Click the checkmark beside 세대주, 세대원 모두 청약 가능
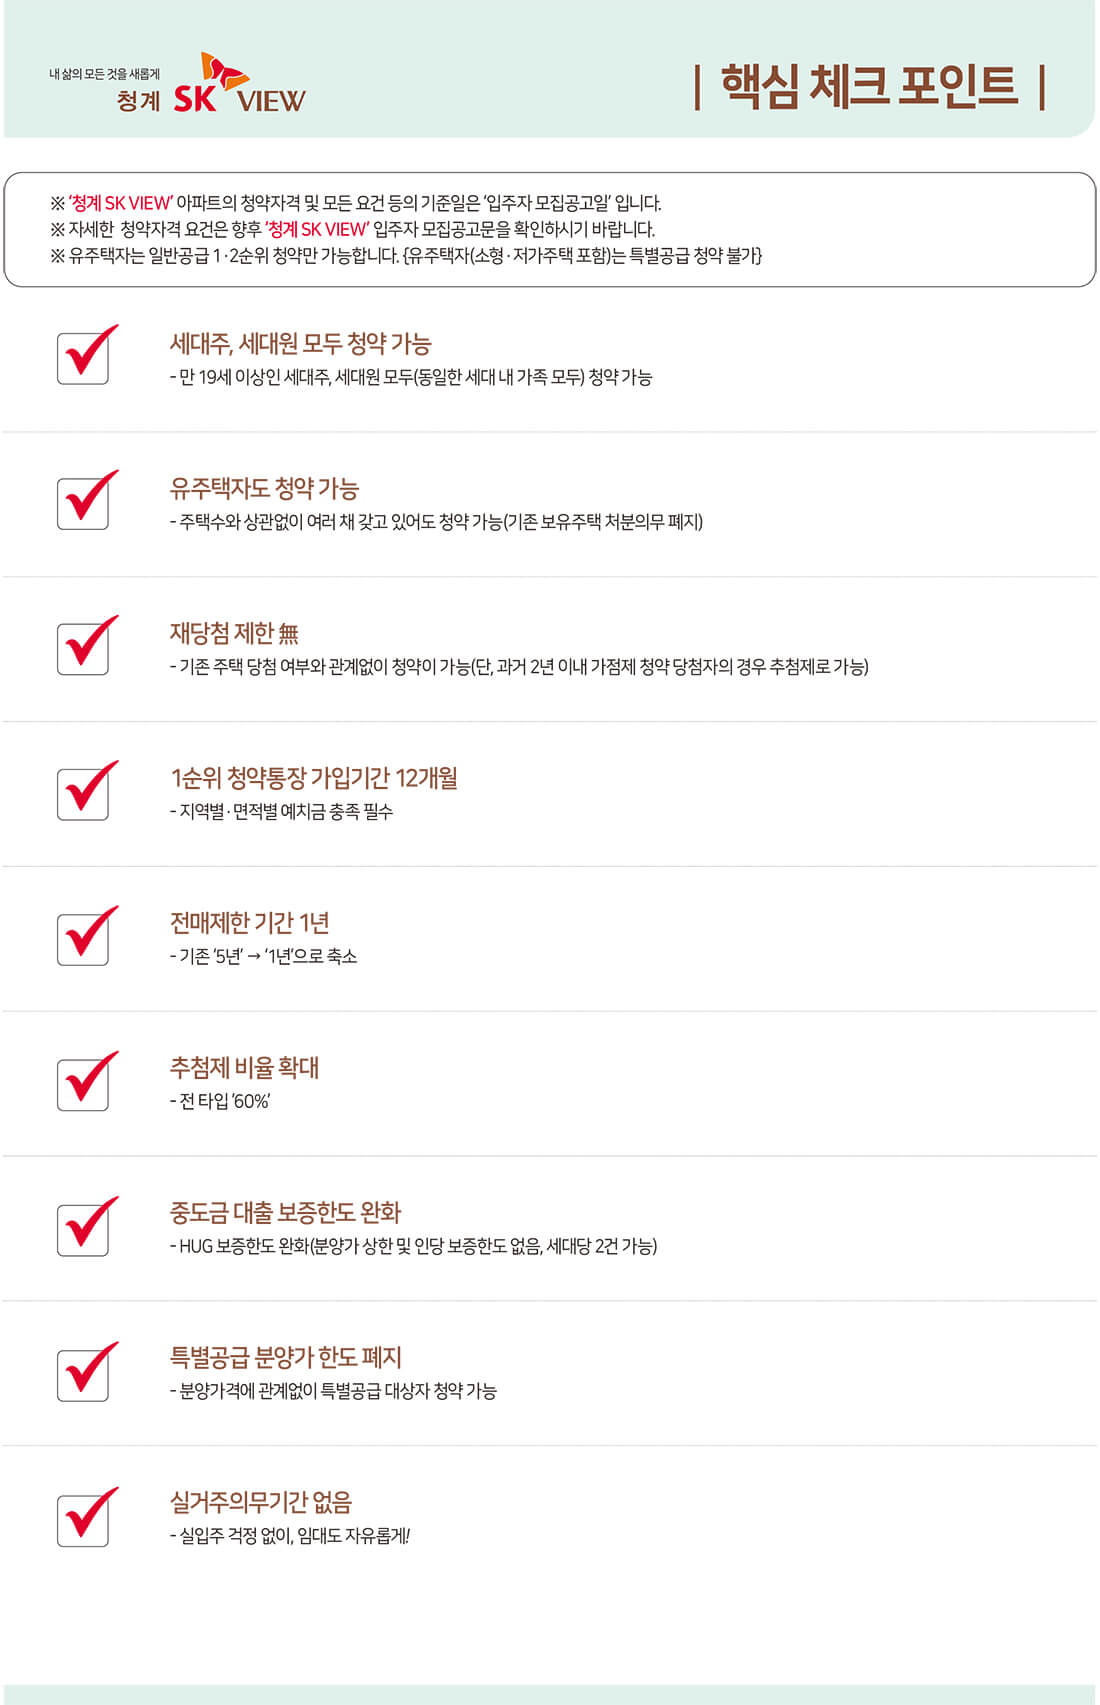This screenshot has height=1705, width=1100. (87, 354)
